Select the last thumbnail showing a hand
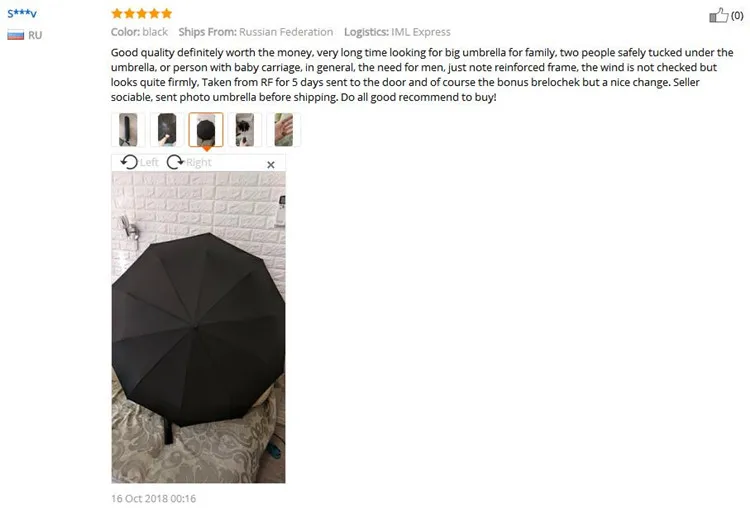This screenshot has height=508, width=750. 283,130
